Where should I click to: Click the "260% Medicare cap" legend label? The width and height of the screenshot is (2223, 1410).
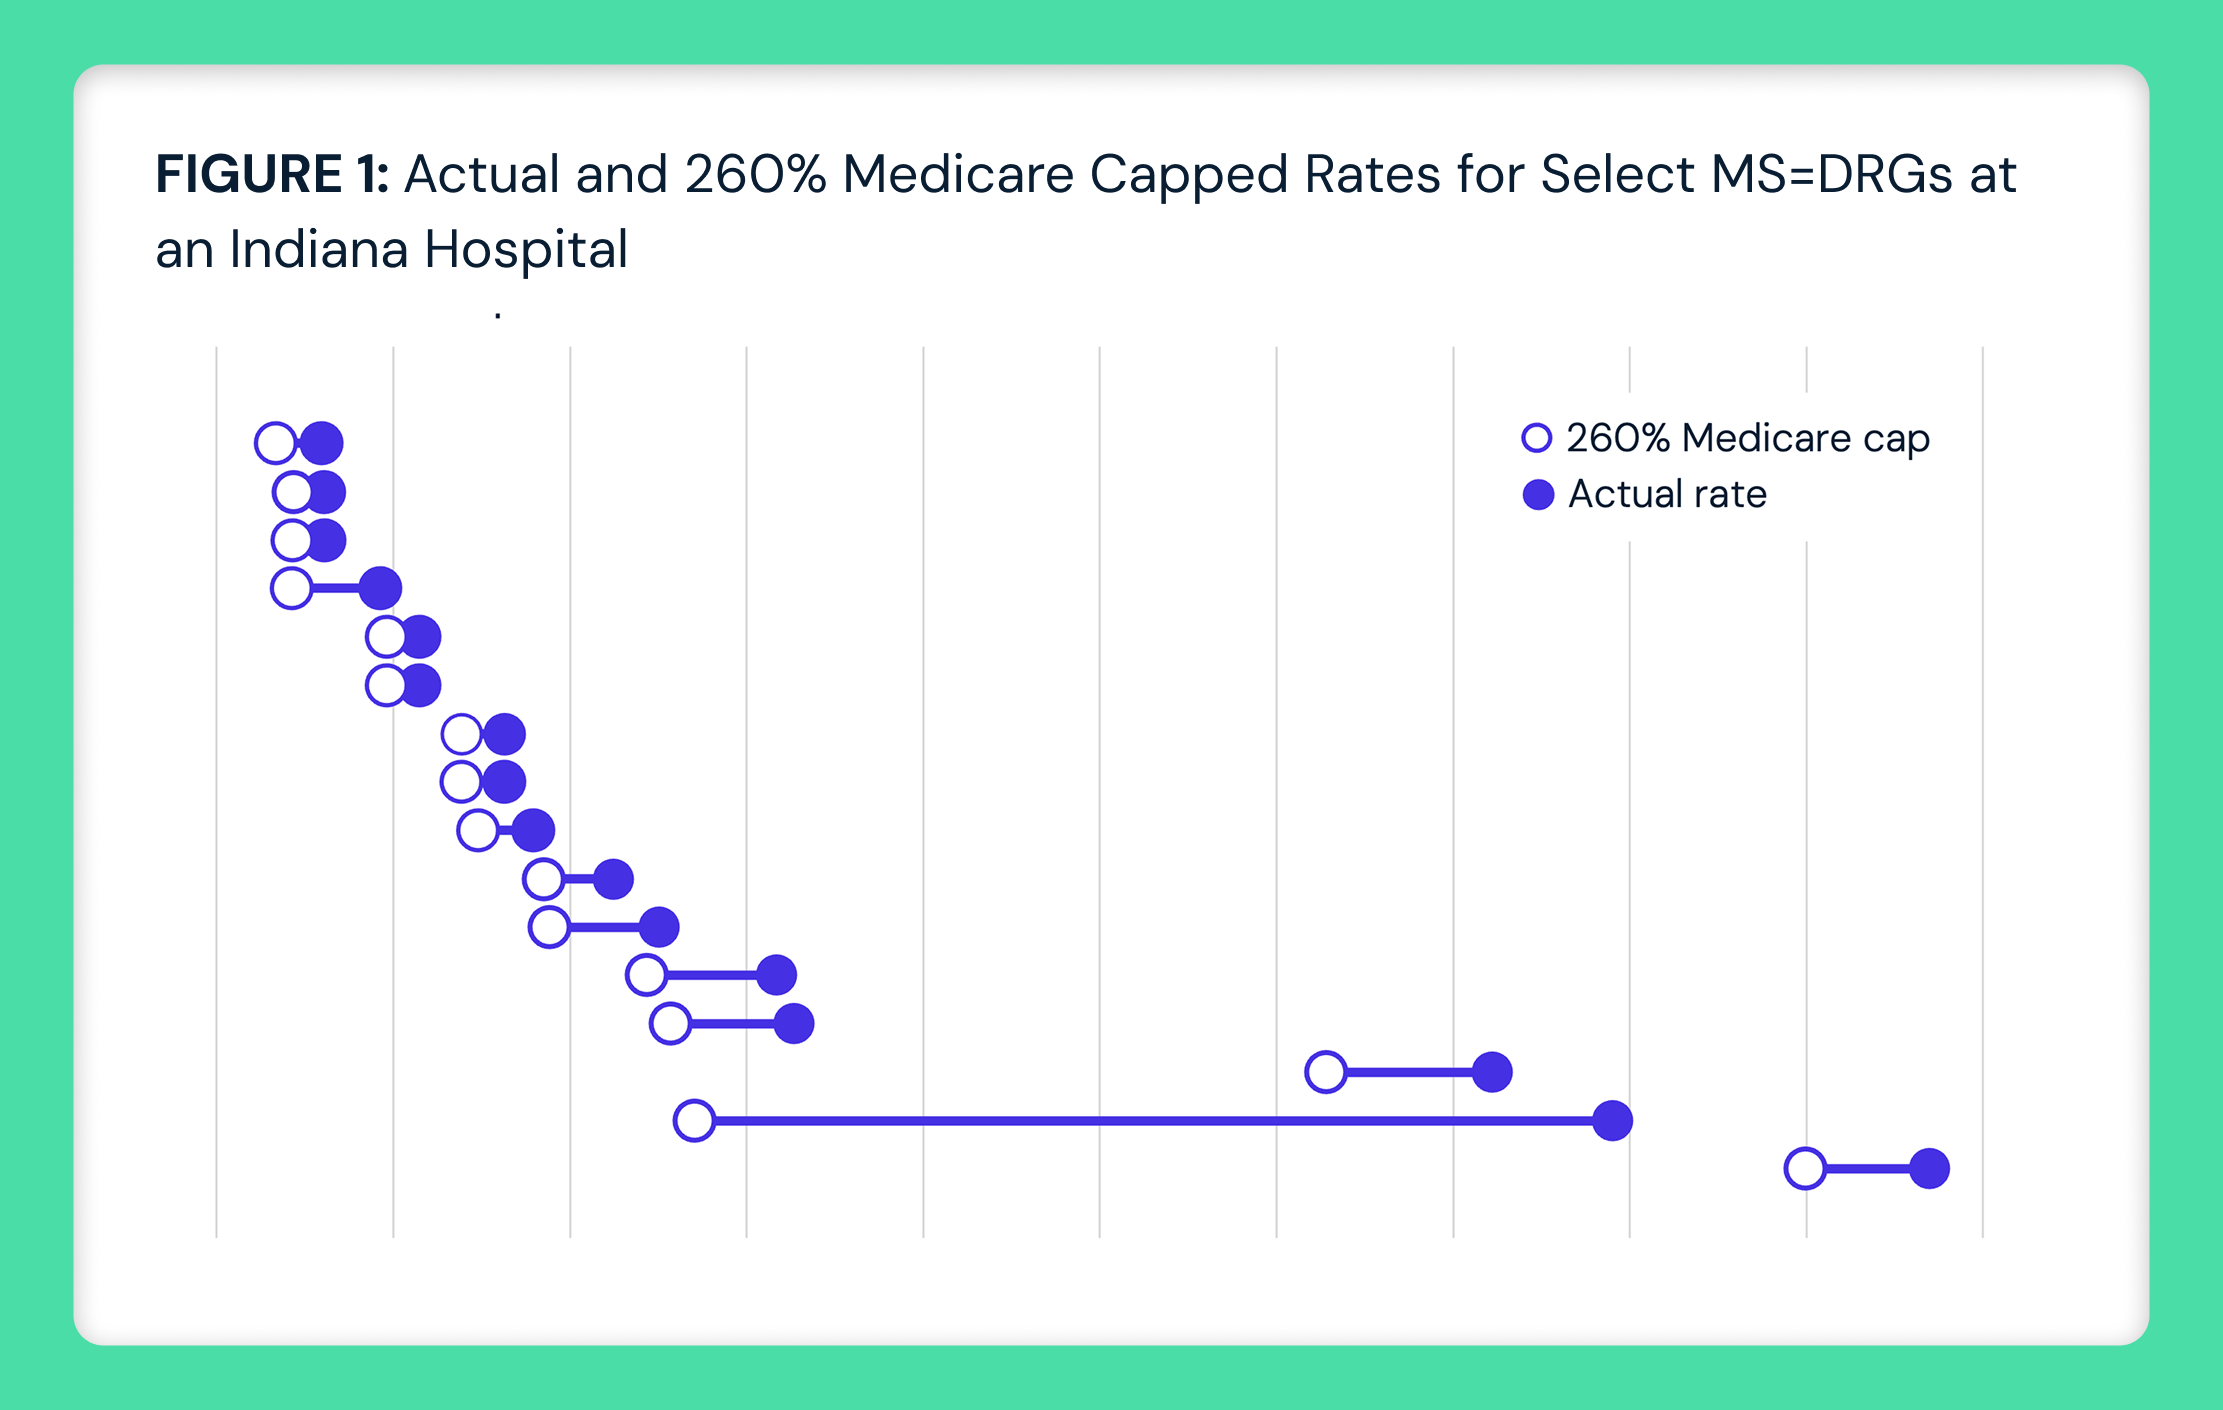coord(1748,438)
